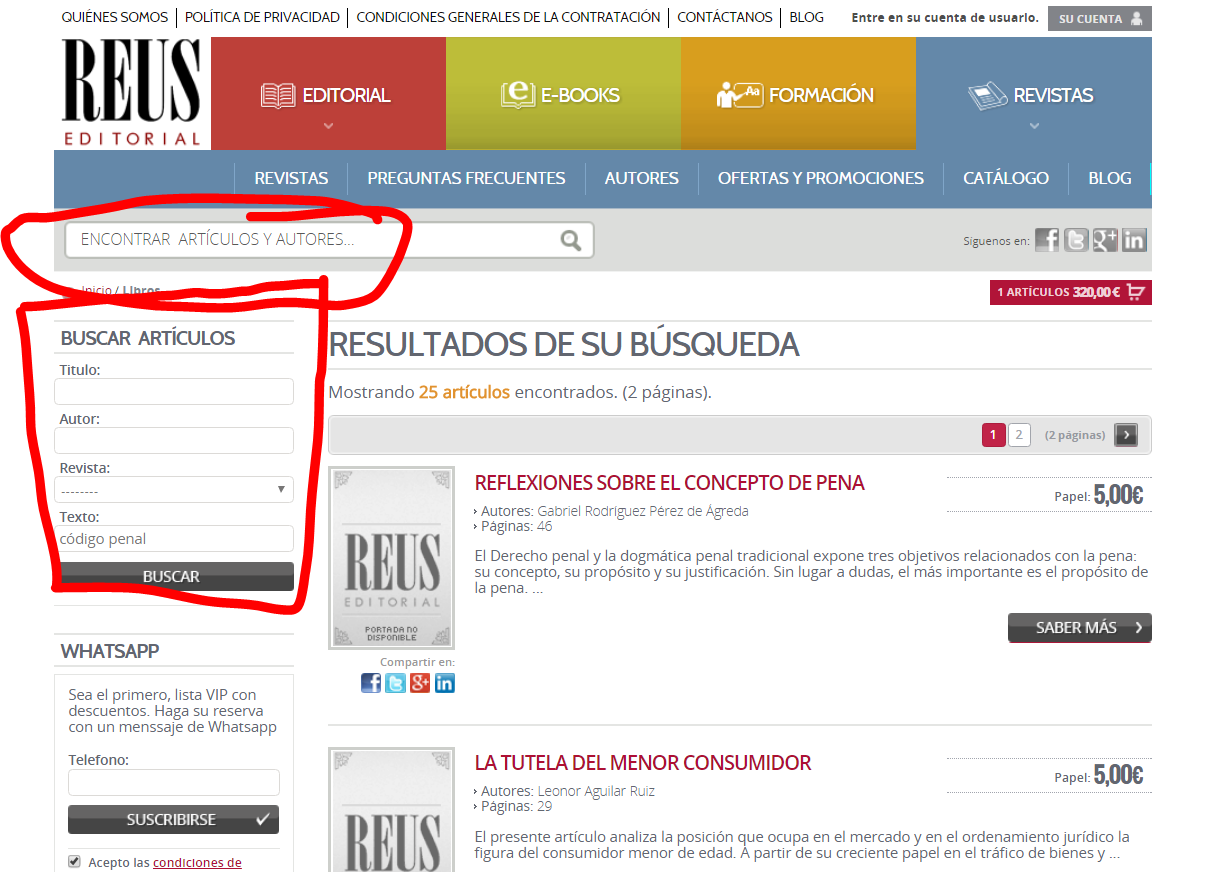Open Quiénes Somos link

tap(115, 17)
